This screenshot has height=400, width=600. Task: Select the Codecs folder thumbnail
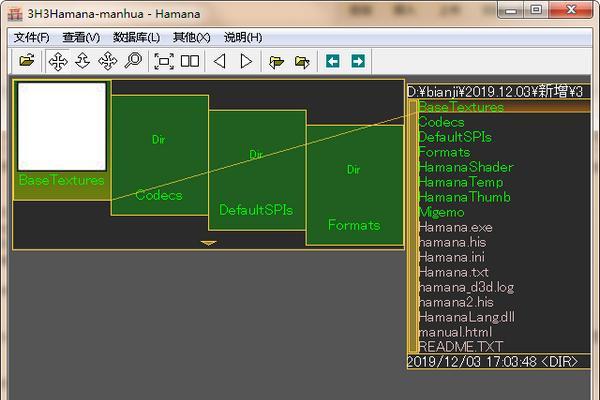(160, 155)
